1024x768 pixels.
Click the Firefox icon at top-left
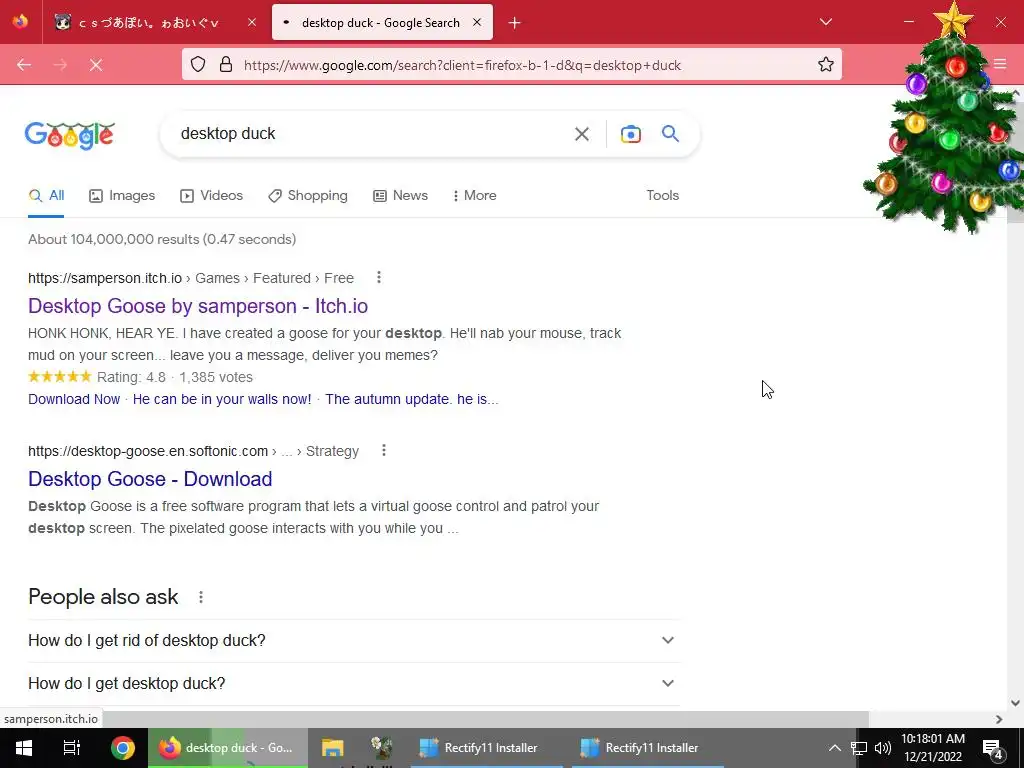point(20,22)
